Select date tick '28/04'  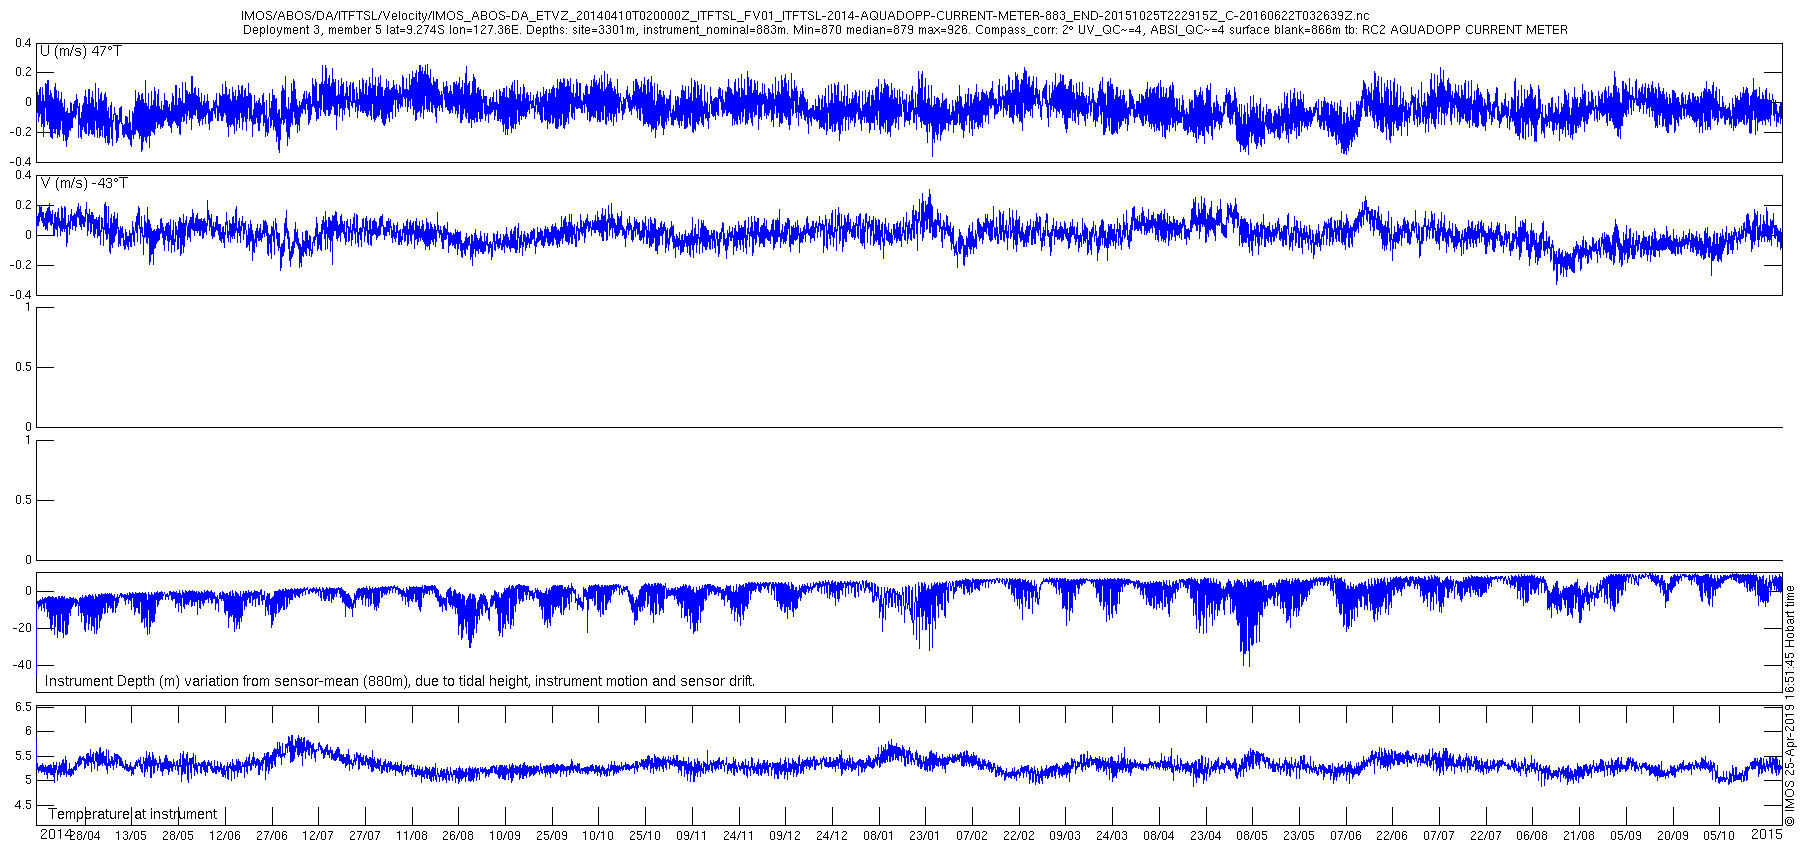[x=84, y=836]
